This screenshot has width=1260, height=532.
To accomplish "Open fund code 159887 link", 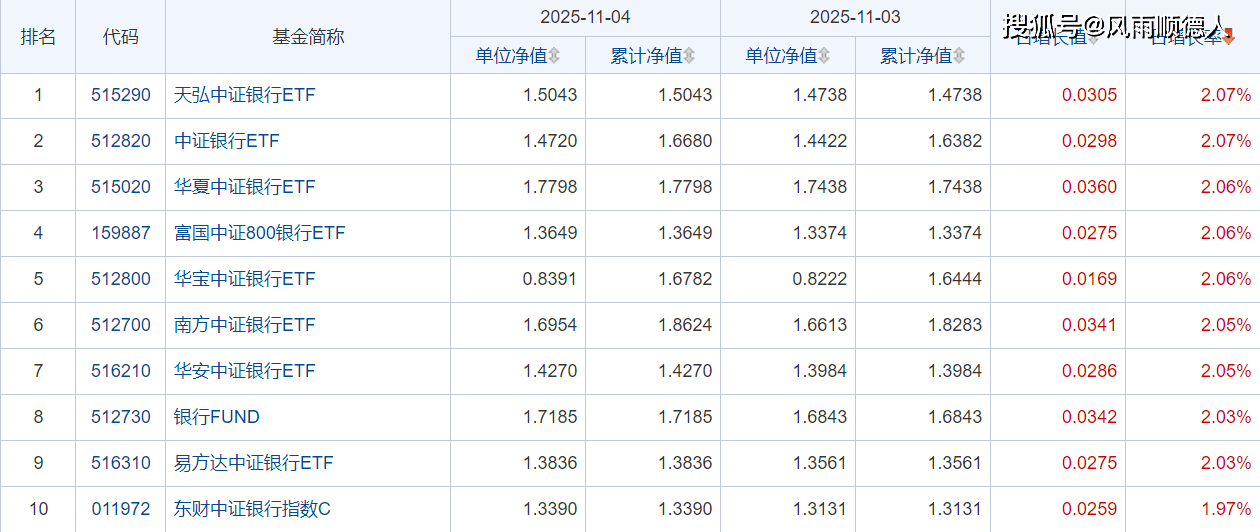I will [x=120, y=233].
